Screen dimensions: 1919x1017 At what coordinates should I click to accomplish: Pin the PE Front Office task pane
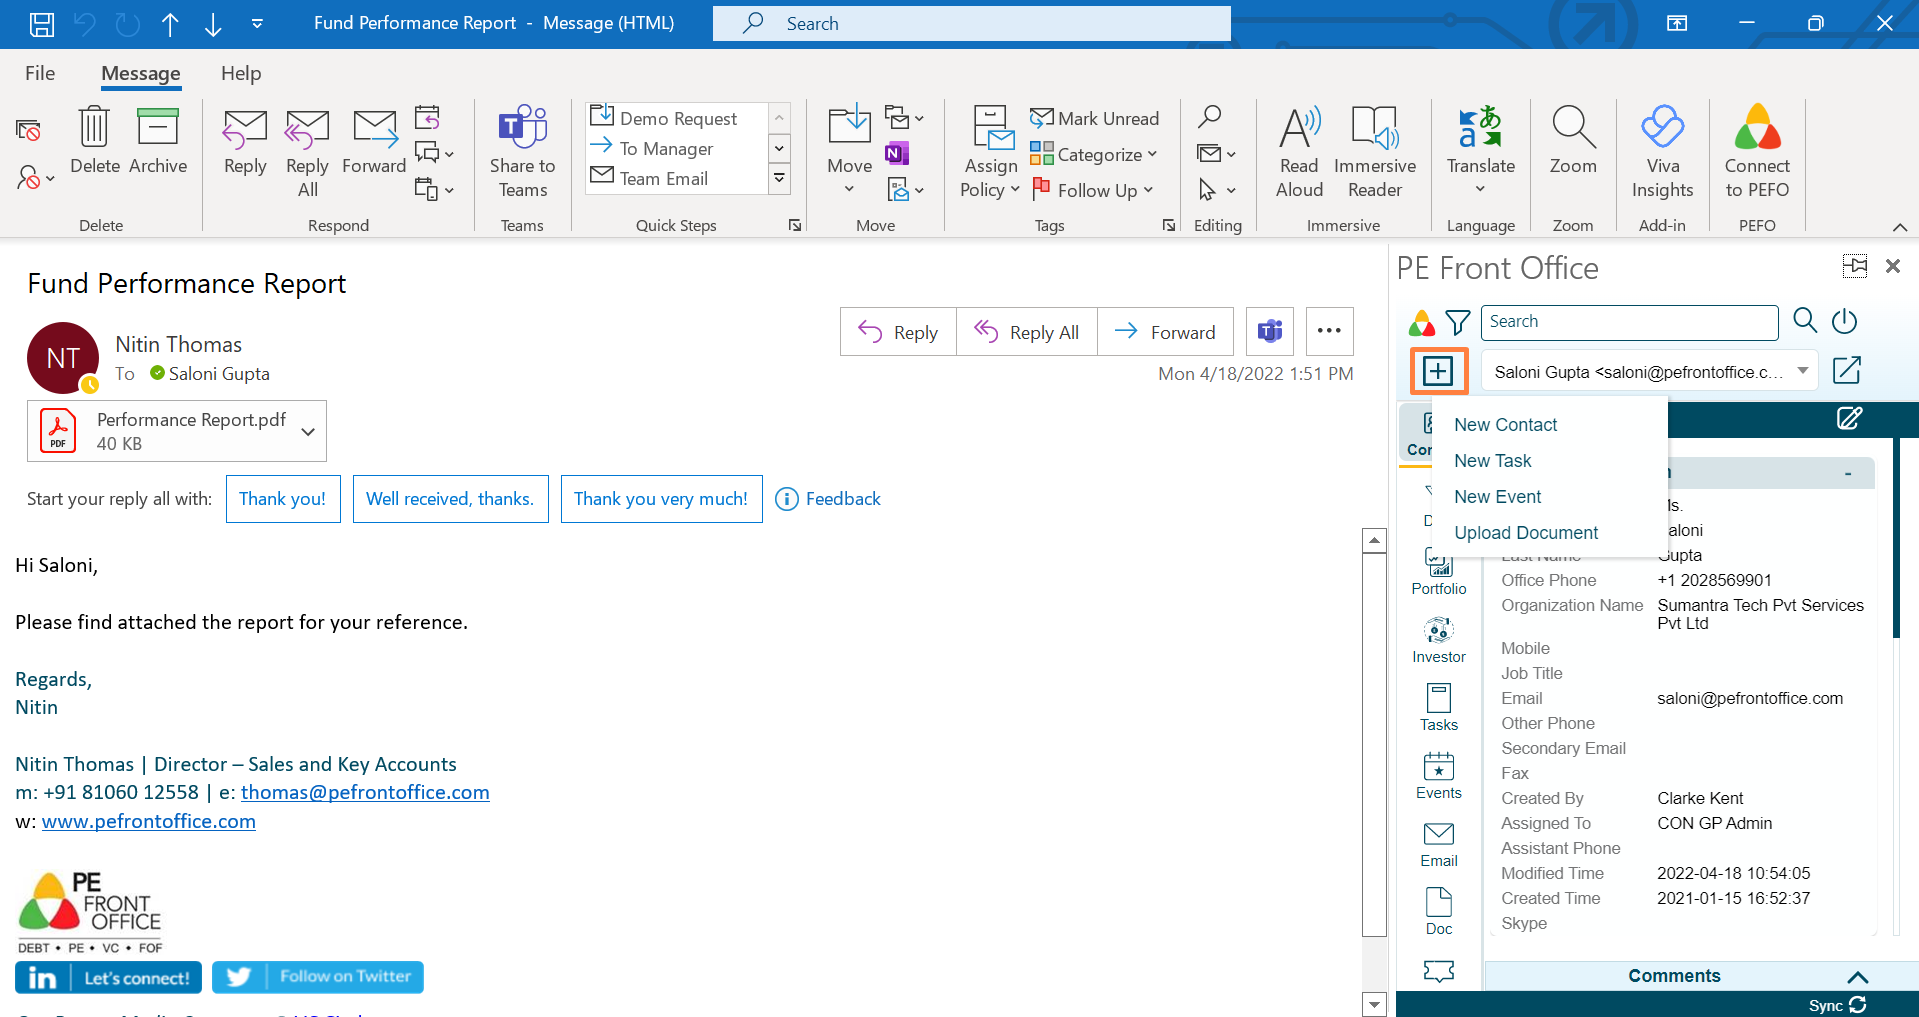1854,266
